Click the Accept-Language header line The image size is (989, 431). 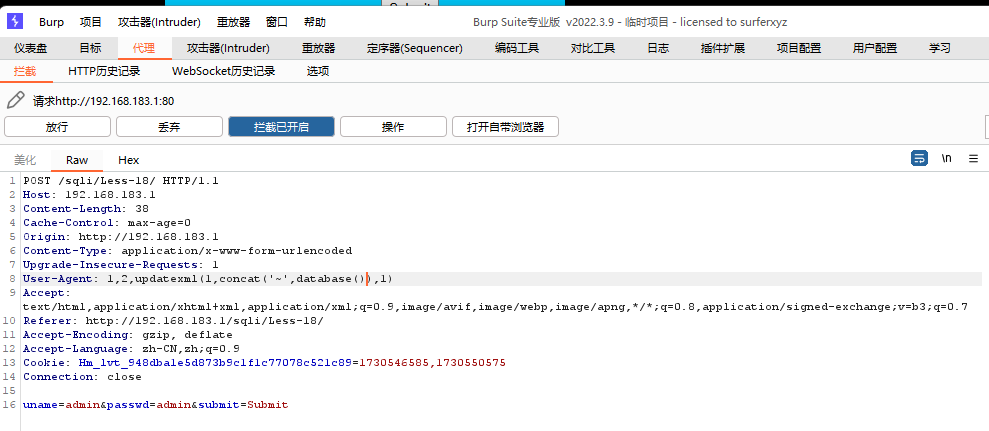pyautogui.click(x=131, y=348)
